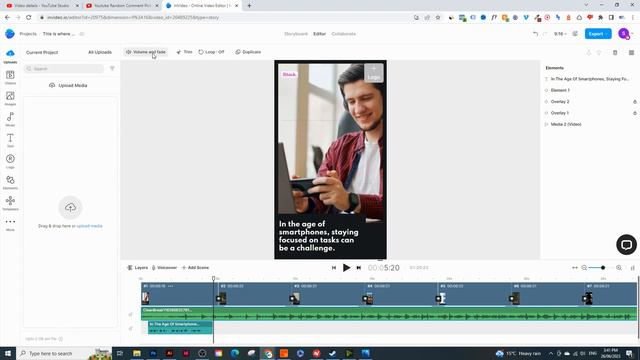Toggle lock on Overlay 1
640x360 pixels.
tap(635, 113)
